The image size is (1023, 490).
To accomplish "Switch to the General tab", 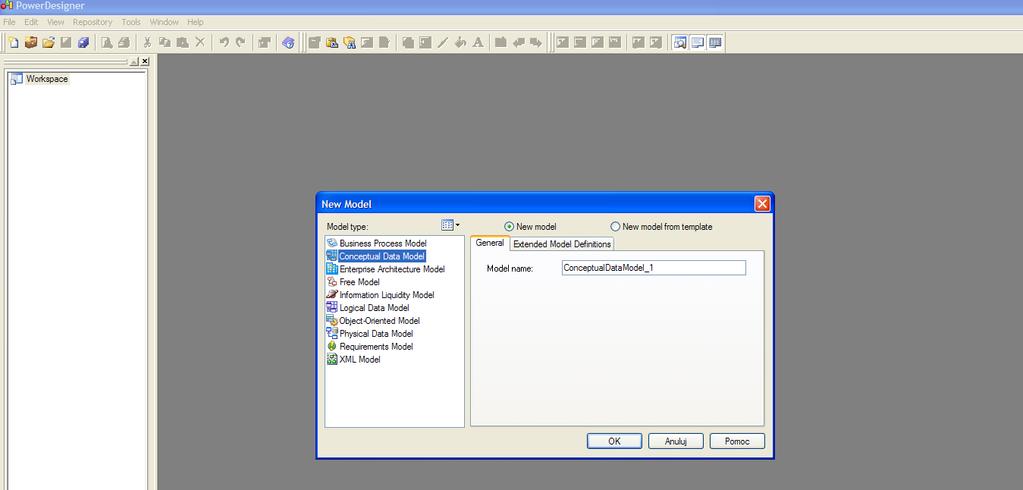I will coord(490,243).
